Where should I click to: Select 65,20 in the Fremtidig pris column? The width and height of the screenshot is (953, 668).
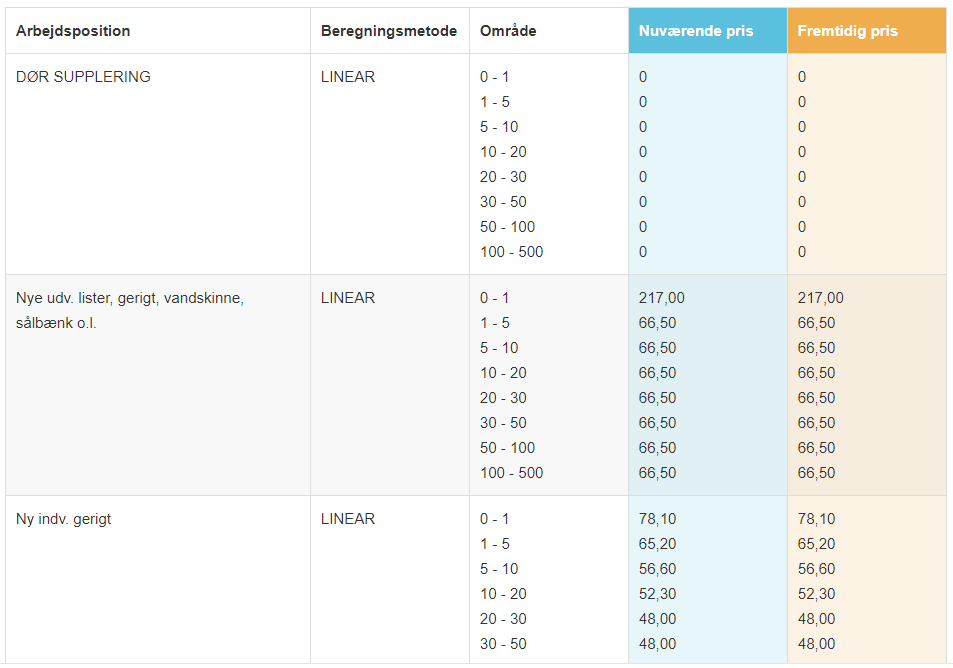pyautogui.click(x=816, y=544)
